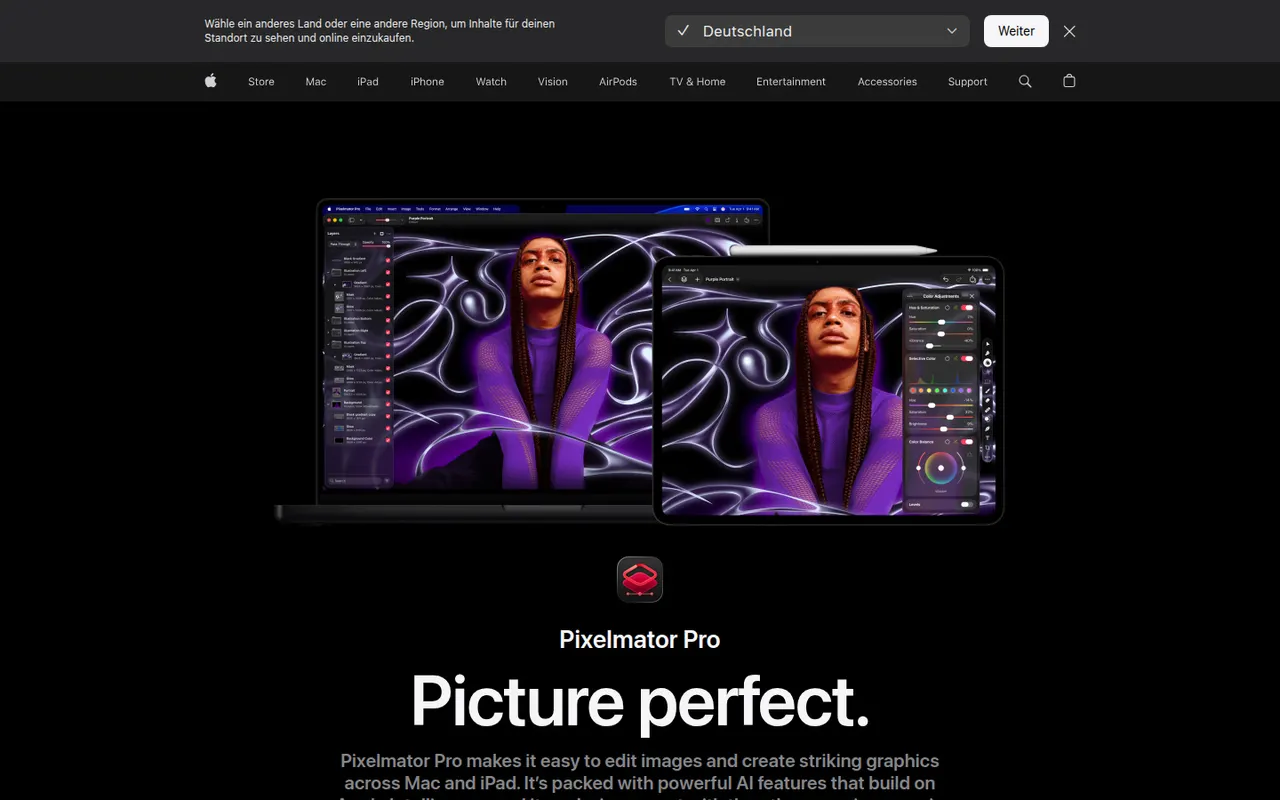Click the Weiter button
This screenshot has width=1280, height=800.
click(x=1016, y=31)
